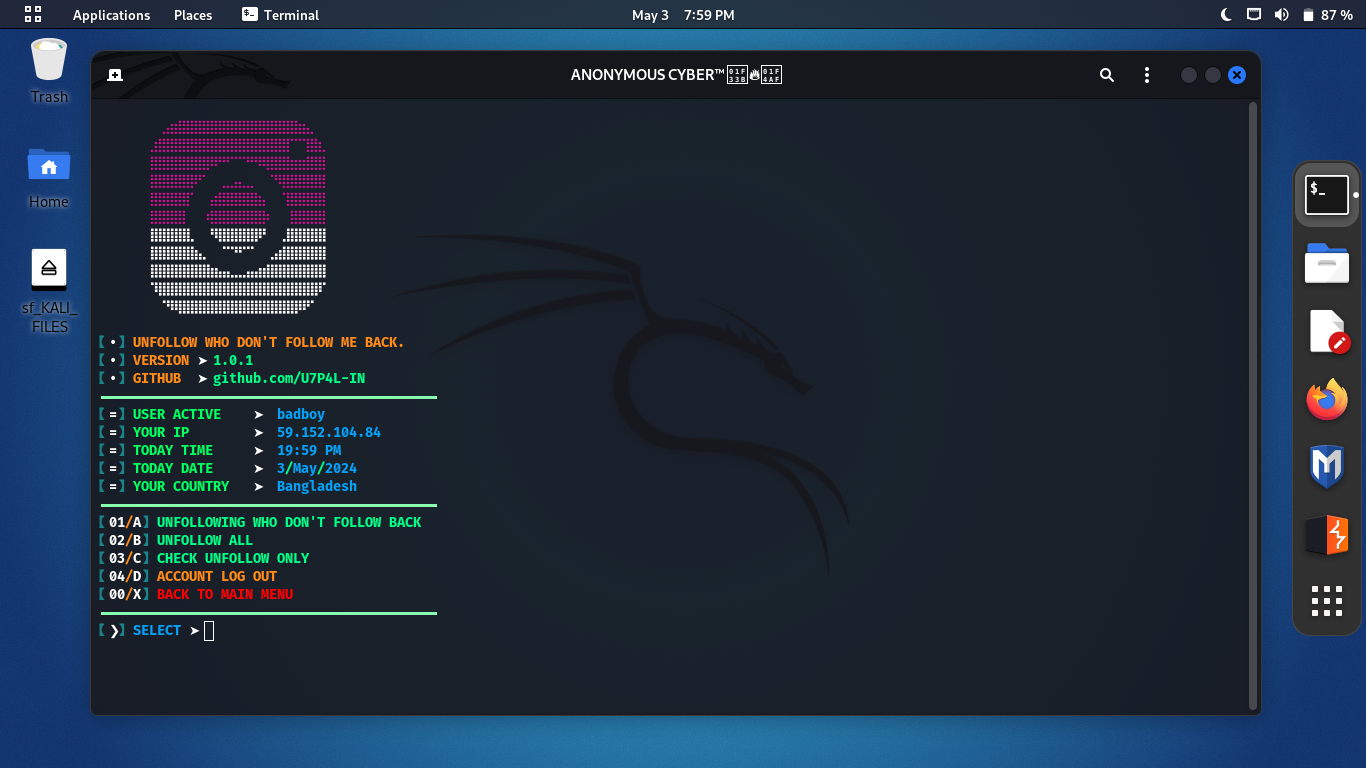The width and height of the screenshot is (1366, 768).
Task: Click the IP address 59.152.104.84
Action: tap(329, 432)
